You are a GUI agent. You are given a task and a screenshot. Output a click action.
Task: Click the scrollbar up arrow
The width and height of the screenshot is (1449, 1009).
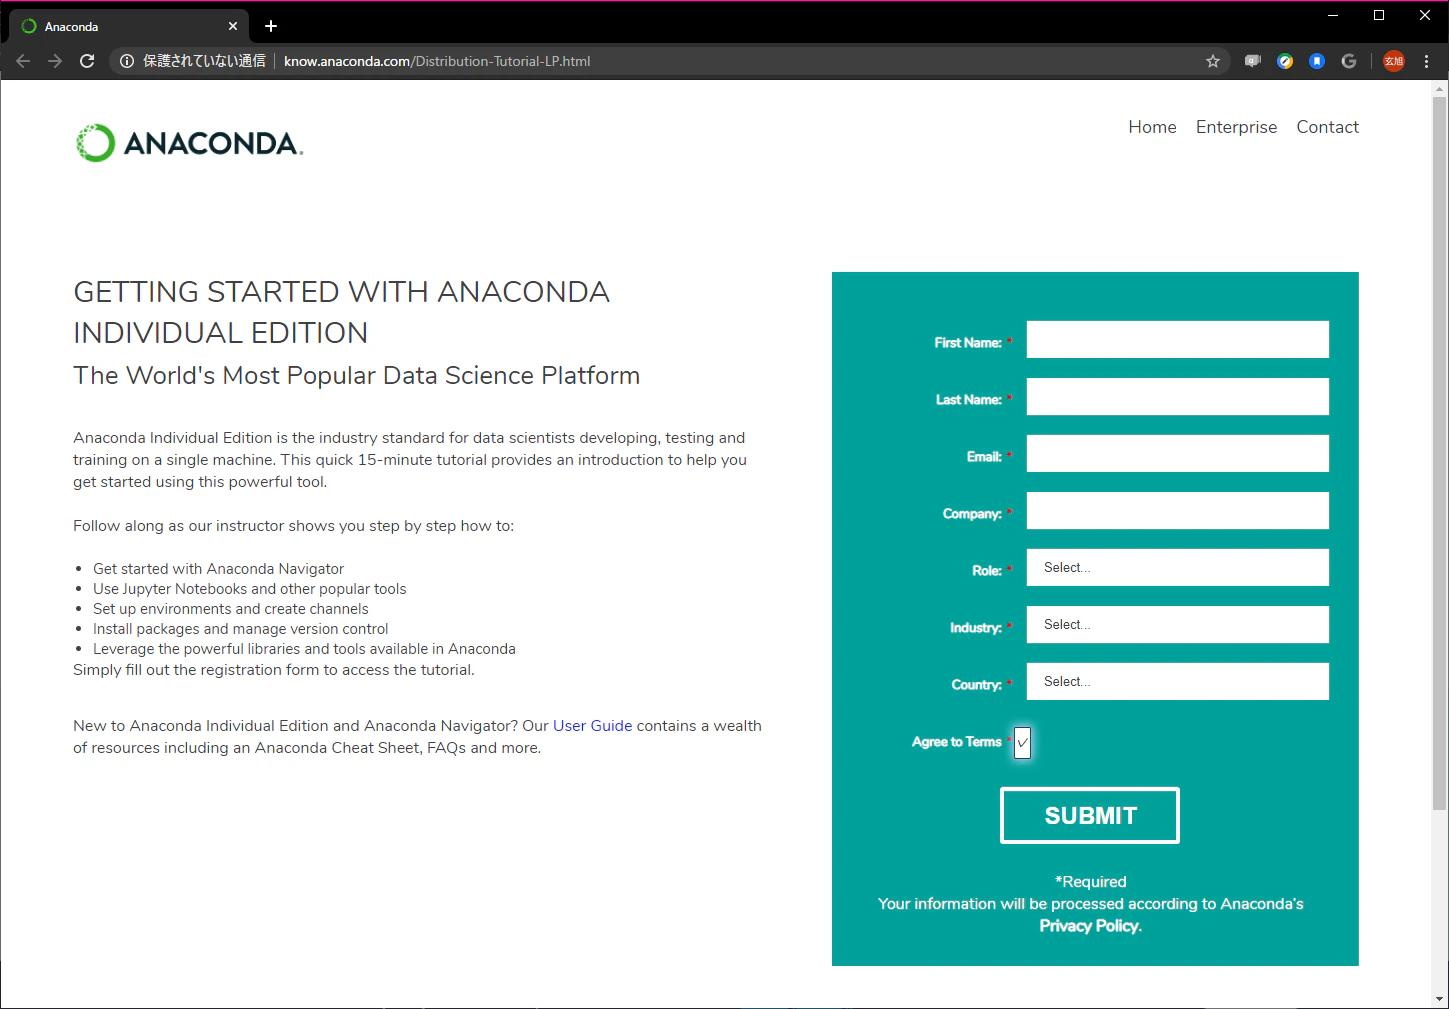pyautogui.click(x=1440, y=89)
